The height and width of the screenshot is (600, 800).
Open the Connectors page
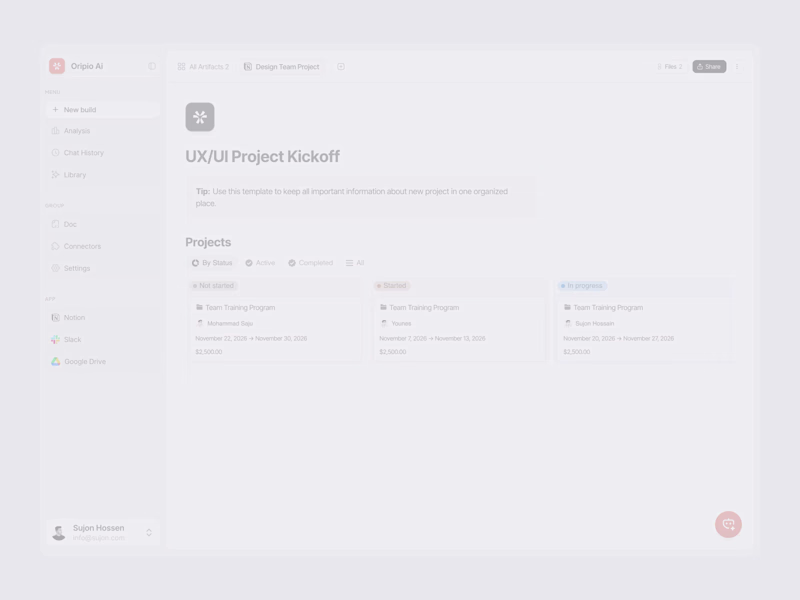pos(103,246)
